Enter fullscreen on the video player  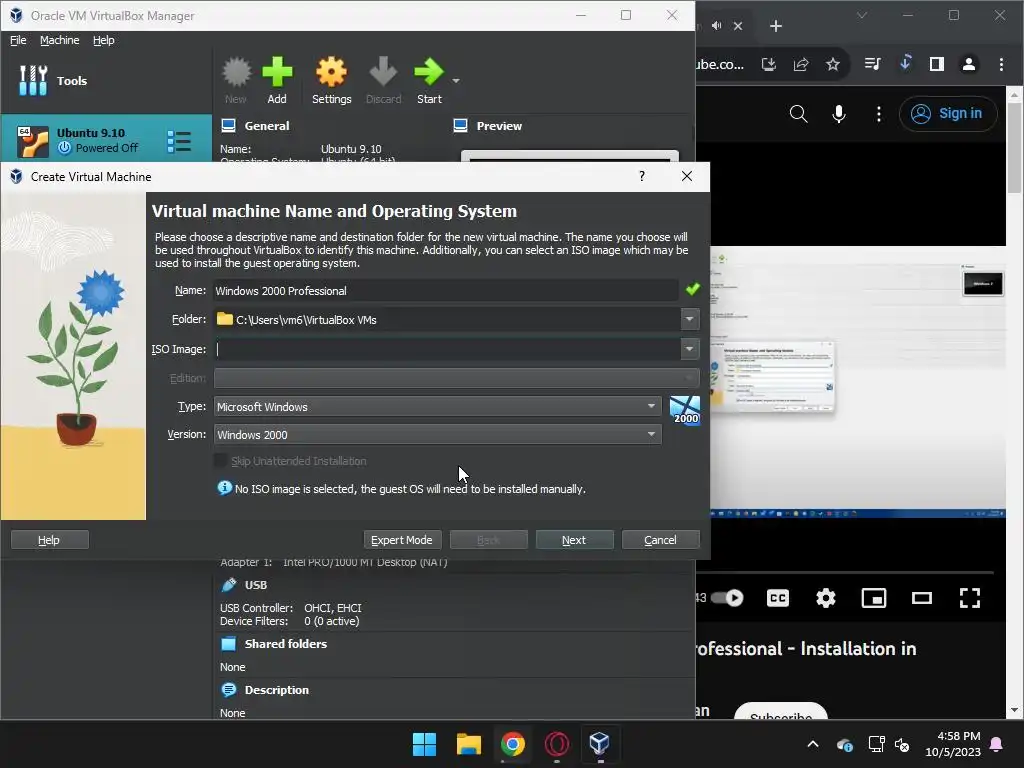click(x=970, y=598)
